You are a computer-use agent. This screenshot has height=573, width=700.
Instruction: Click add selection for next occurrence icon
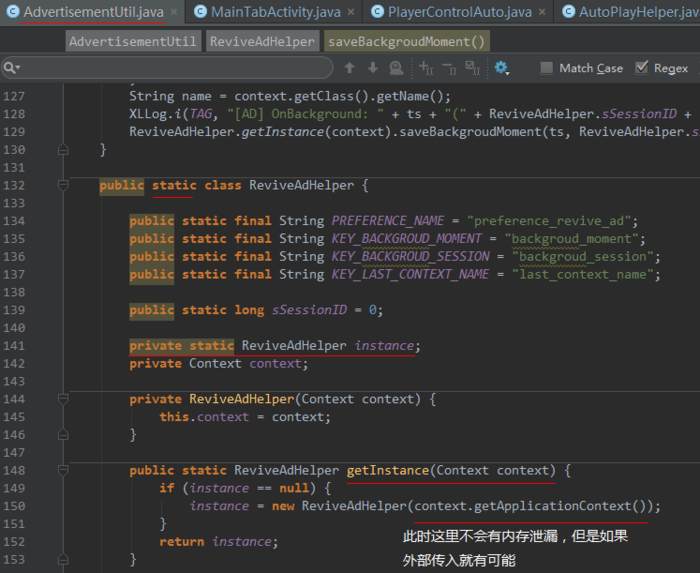[426, 68]
